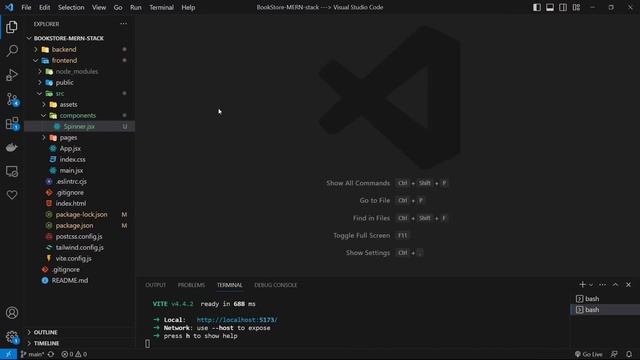Expand the public folder
This screenshot has width=640, height=360.
click(x=79, y=82)
